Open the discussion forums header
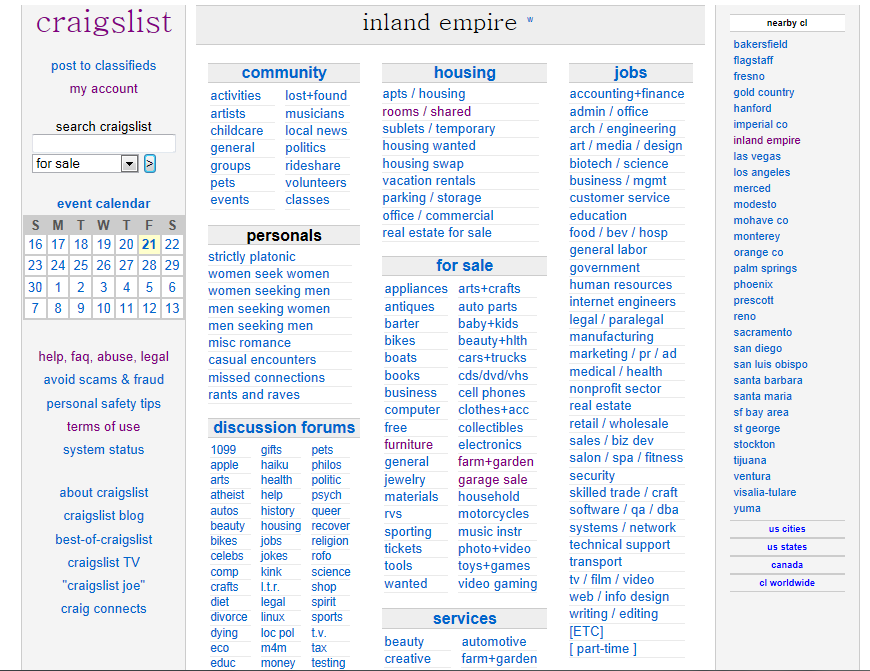Image resolution: width=870 pixels, height=671 pixels. point(284,428)
